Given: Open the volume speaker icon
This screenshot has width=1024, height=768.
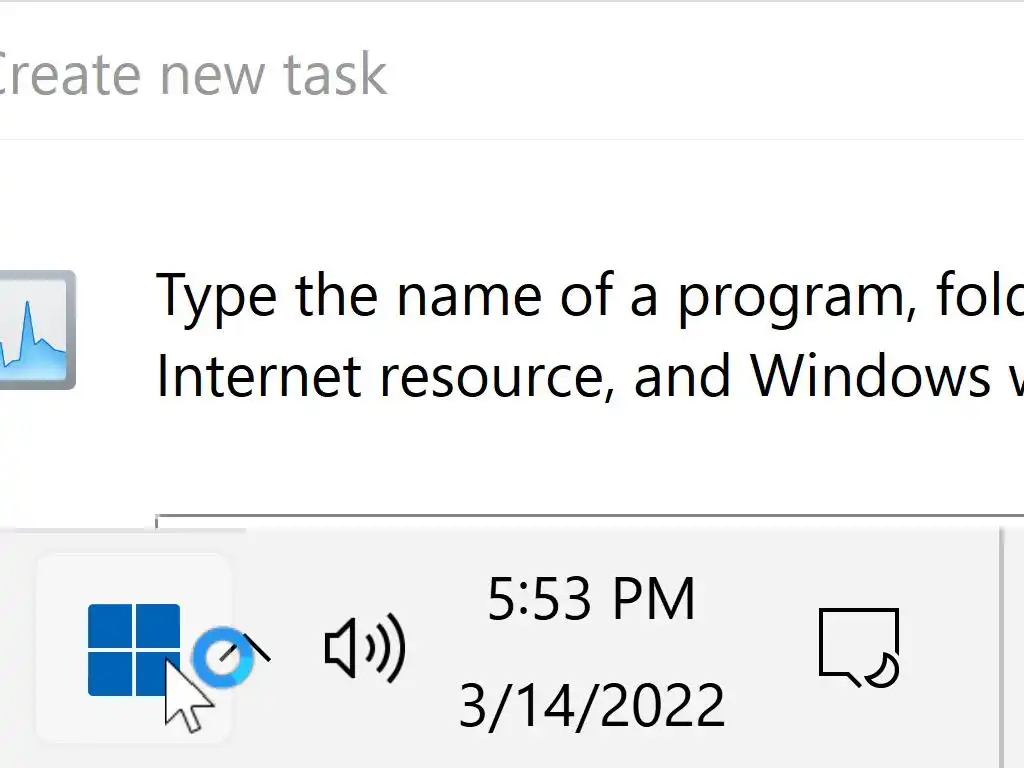Looking at the screenshot, I should click(x=364, y=648).
